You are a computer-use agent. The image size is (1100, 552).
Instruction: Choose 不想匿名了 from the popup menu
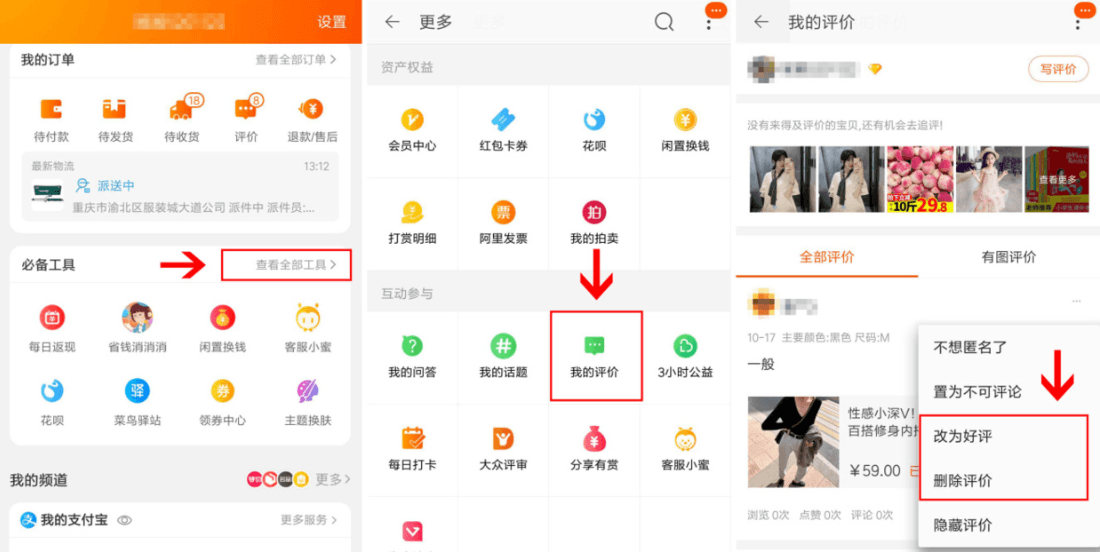(x=970, y=347)
